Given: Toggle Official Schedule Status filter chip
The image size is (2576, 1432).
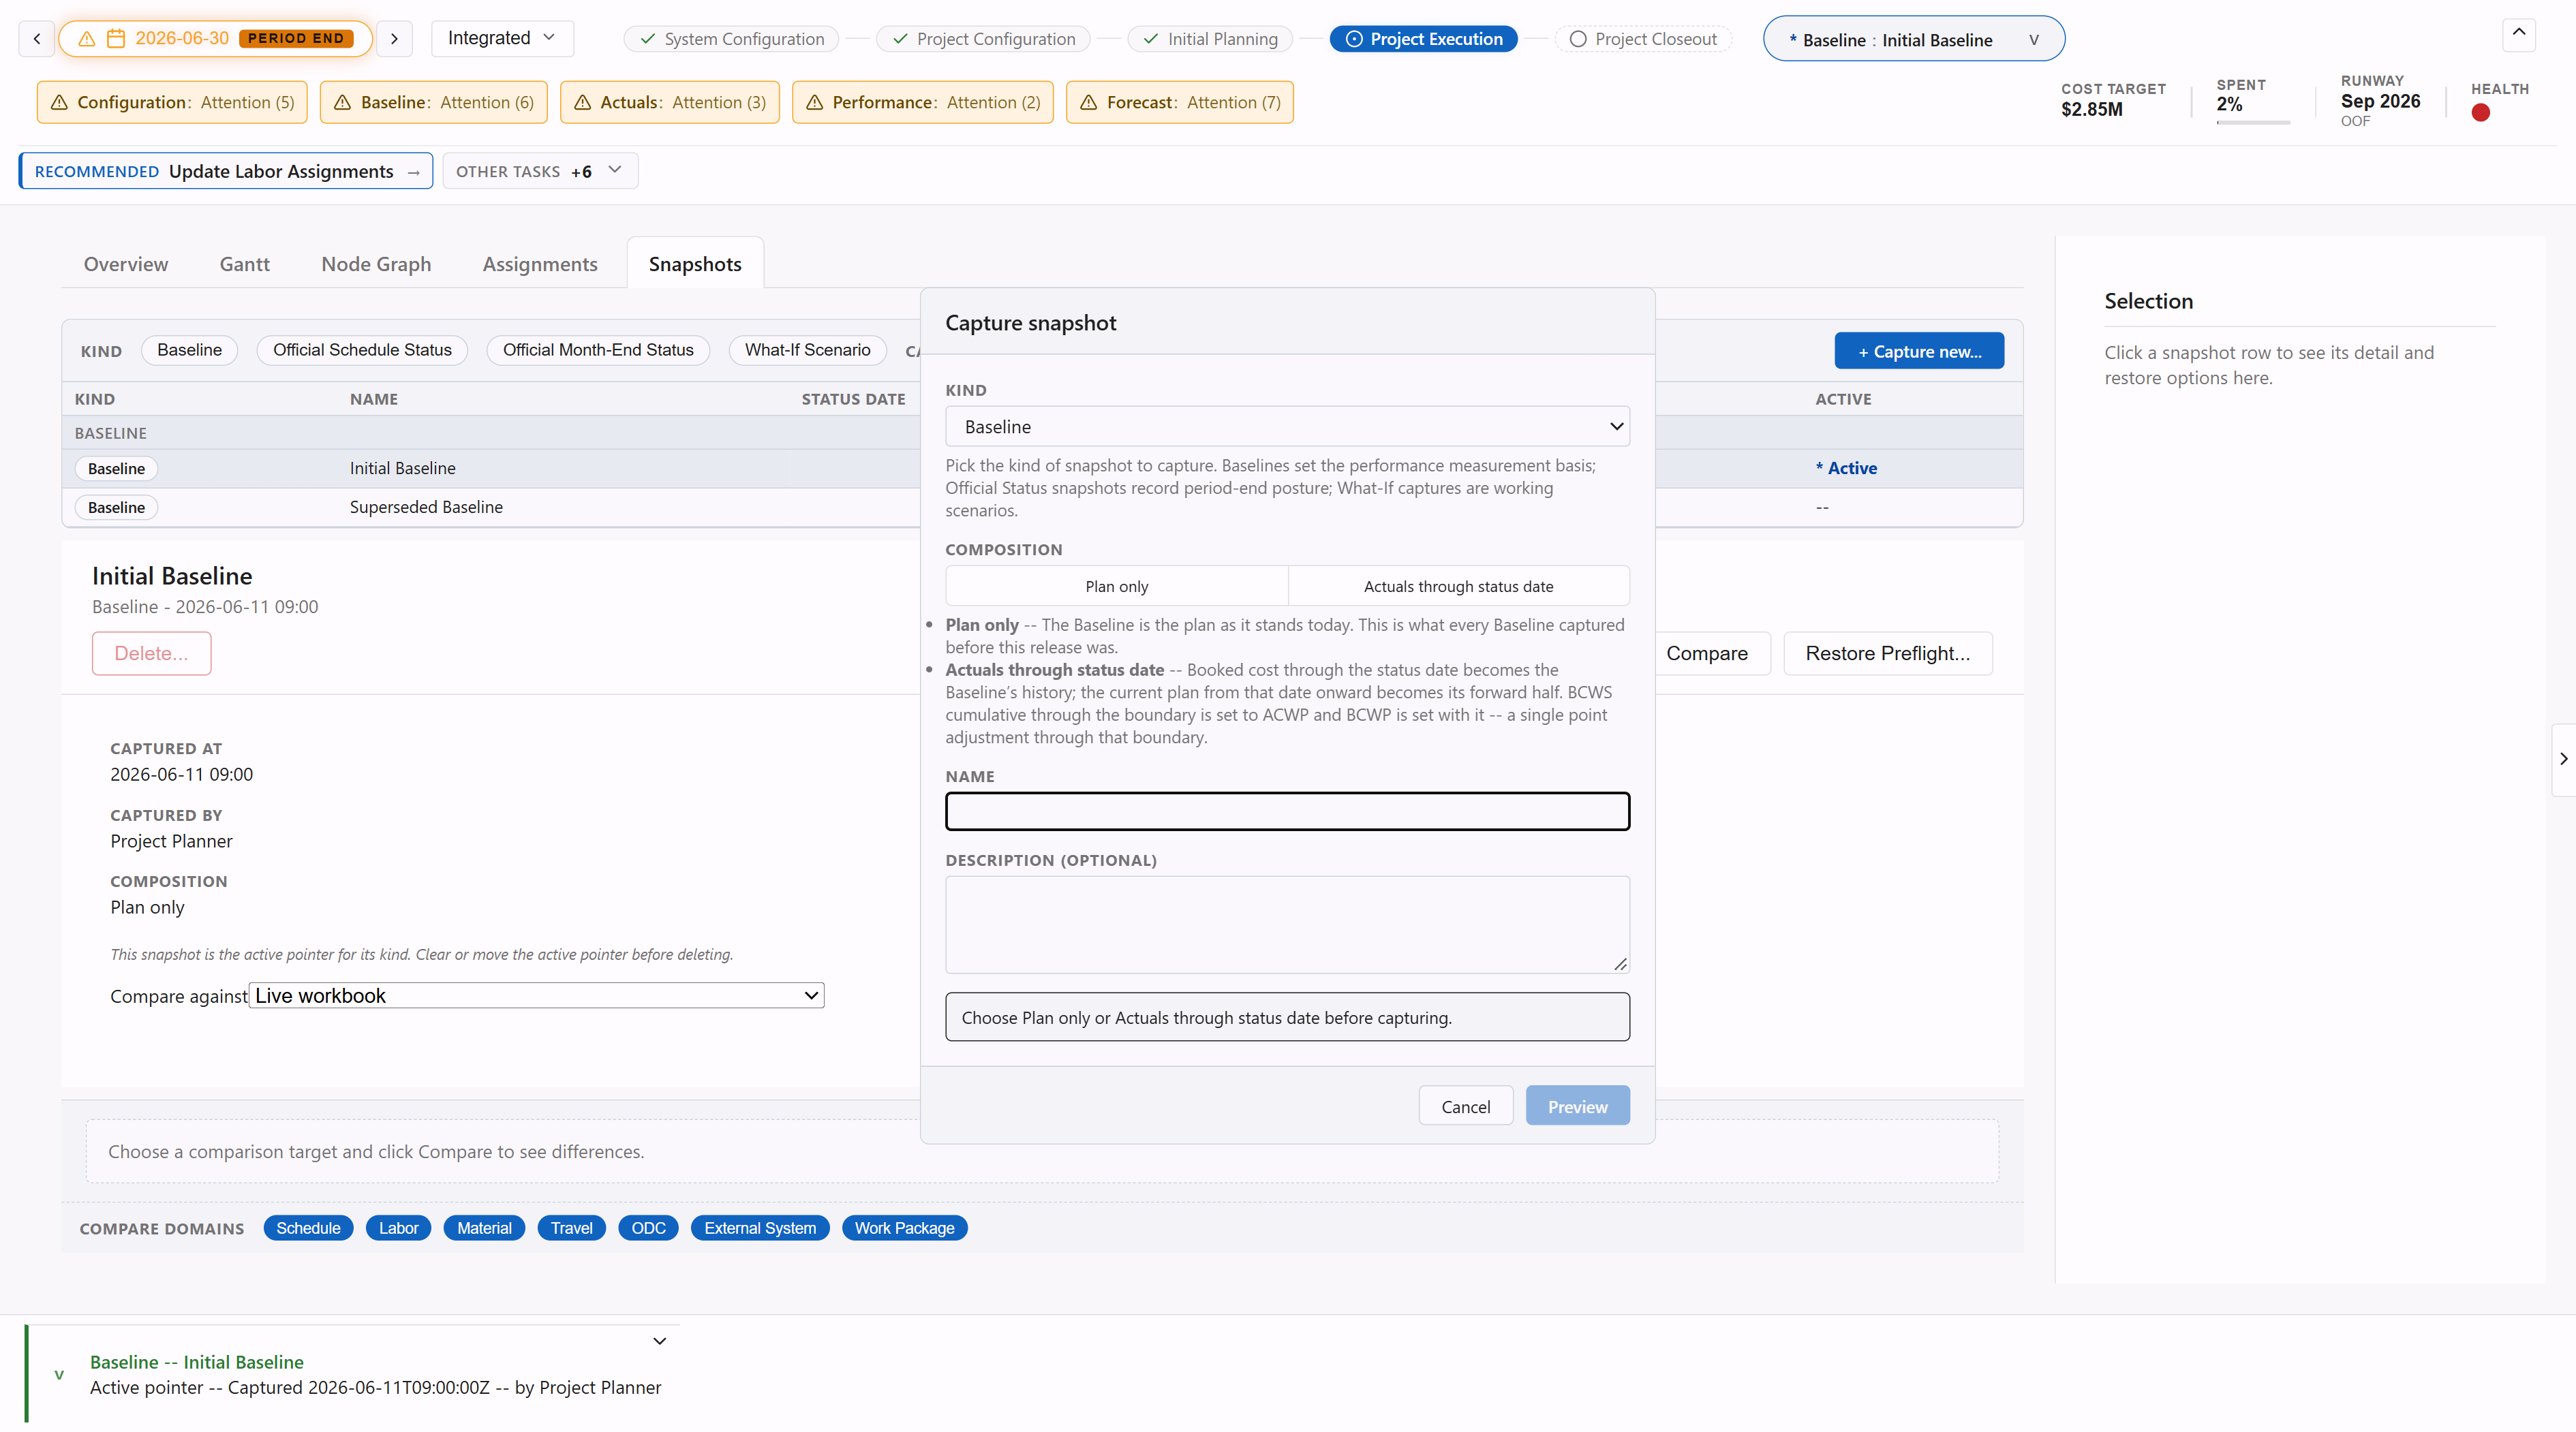Looking at the screenshot, I should 362,350.
